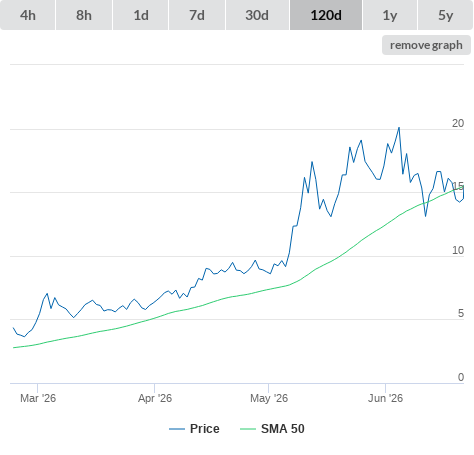Click the price peak near 20
This screenshot has height=455, width=474.
(x=399, y=128)
